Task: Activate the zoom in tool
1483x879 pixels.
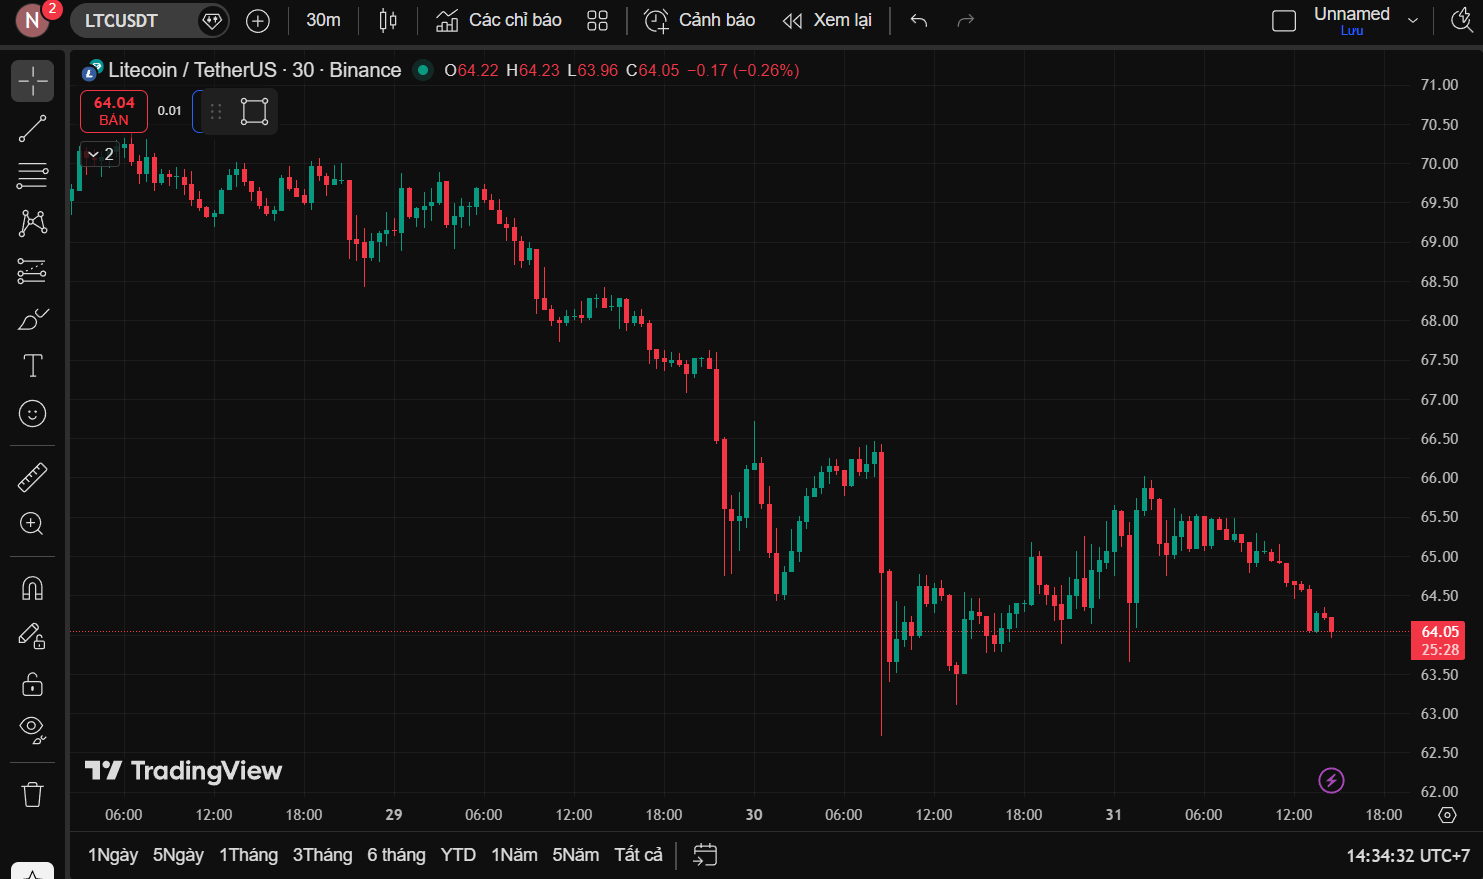Action: coord(32,524)
